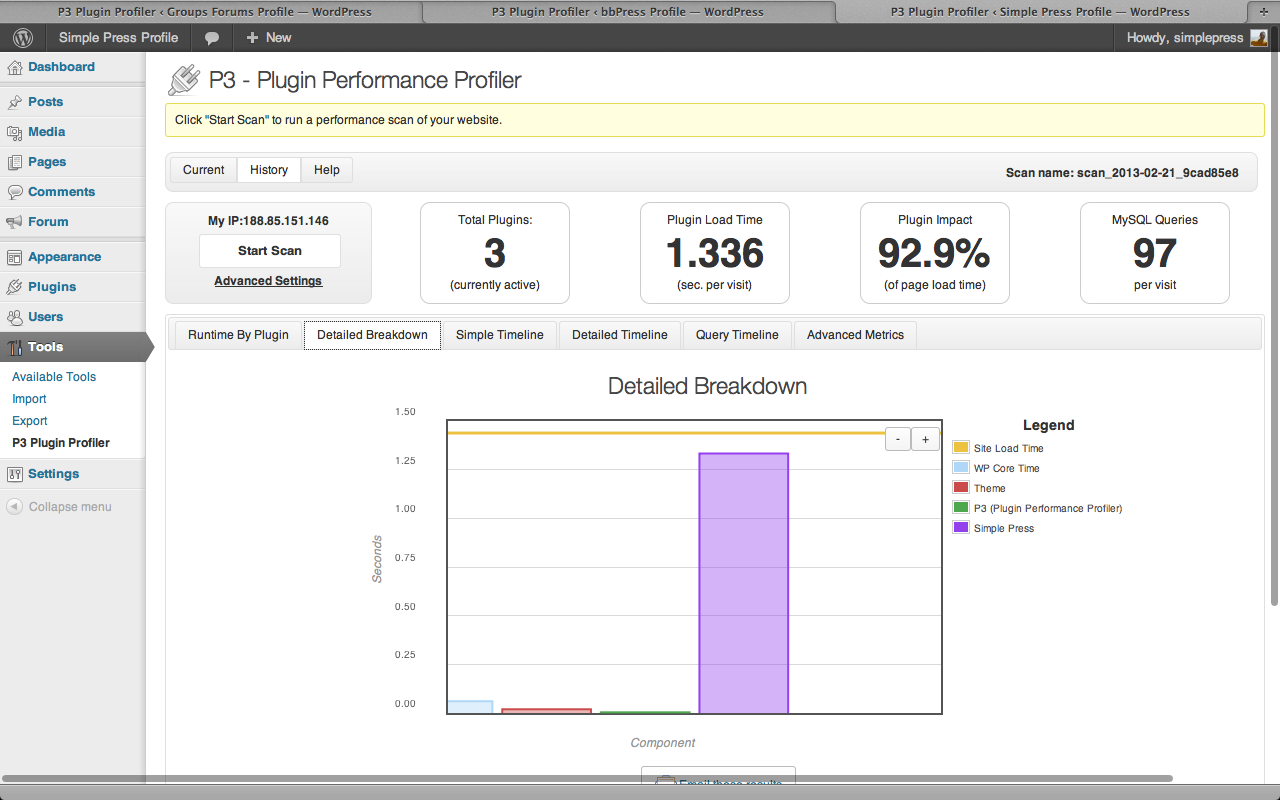Zoom out the chart with minus button
This screenshot has width=1280, height=800.
click(x=898, y=439)
